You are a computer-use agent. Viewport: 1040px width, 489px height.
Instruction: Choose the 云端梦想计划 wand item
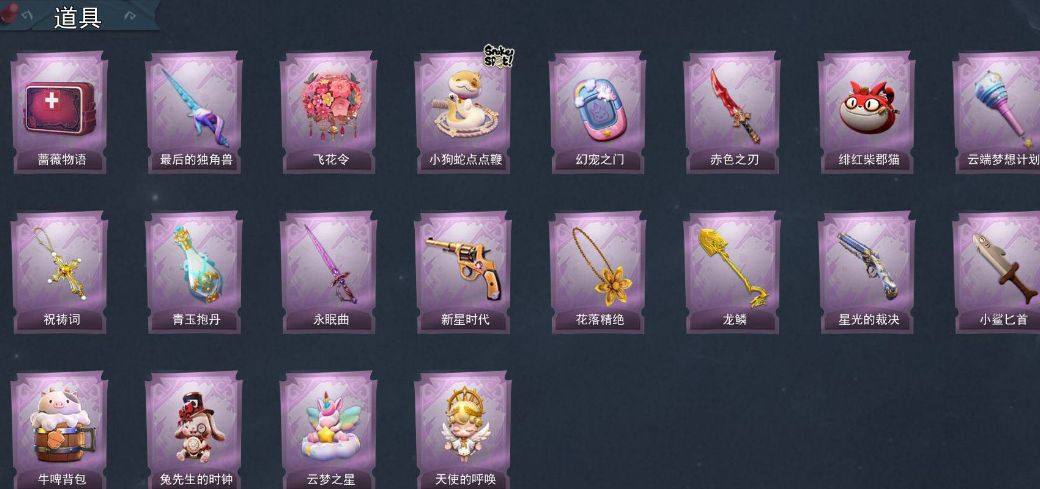click(x=997, y=113)
